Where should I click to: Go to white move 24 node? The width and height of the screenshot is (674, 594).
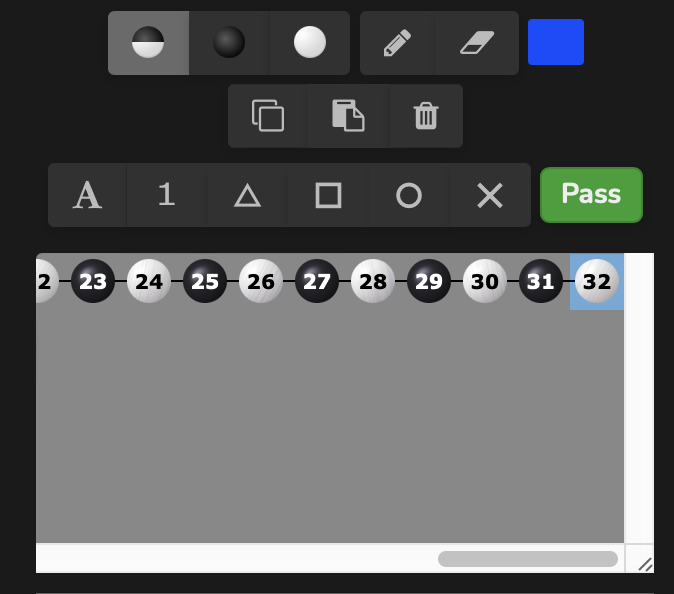coord(149,281)
